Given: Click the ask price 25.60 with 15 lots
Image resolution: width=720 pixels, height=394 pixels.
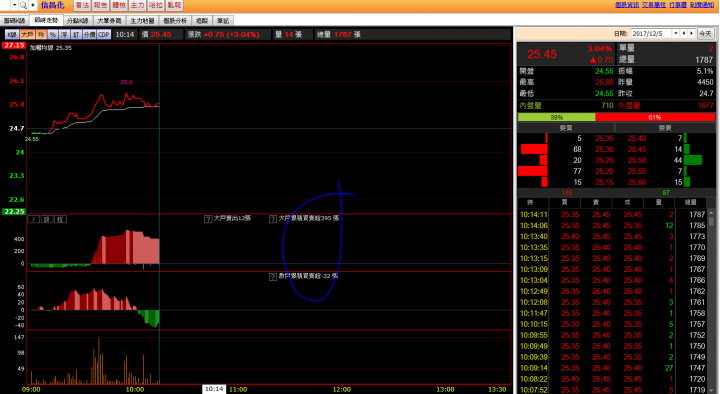Looking at the screenshot, I should 637,182.
